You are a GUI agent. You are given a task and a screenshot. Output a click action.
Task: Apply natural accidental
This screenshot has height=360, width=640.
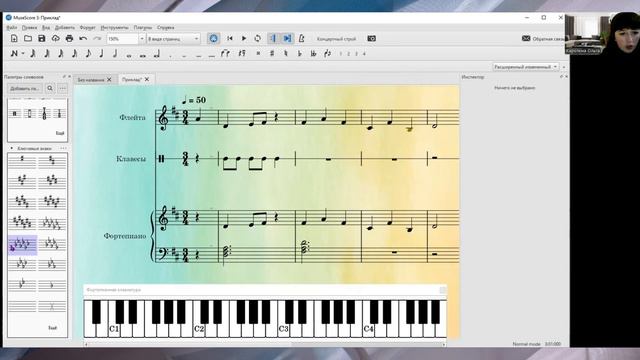(x=286, y=53)
